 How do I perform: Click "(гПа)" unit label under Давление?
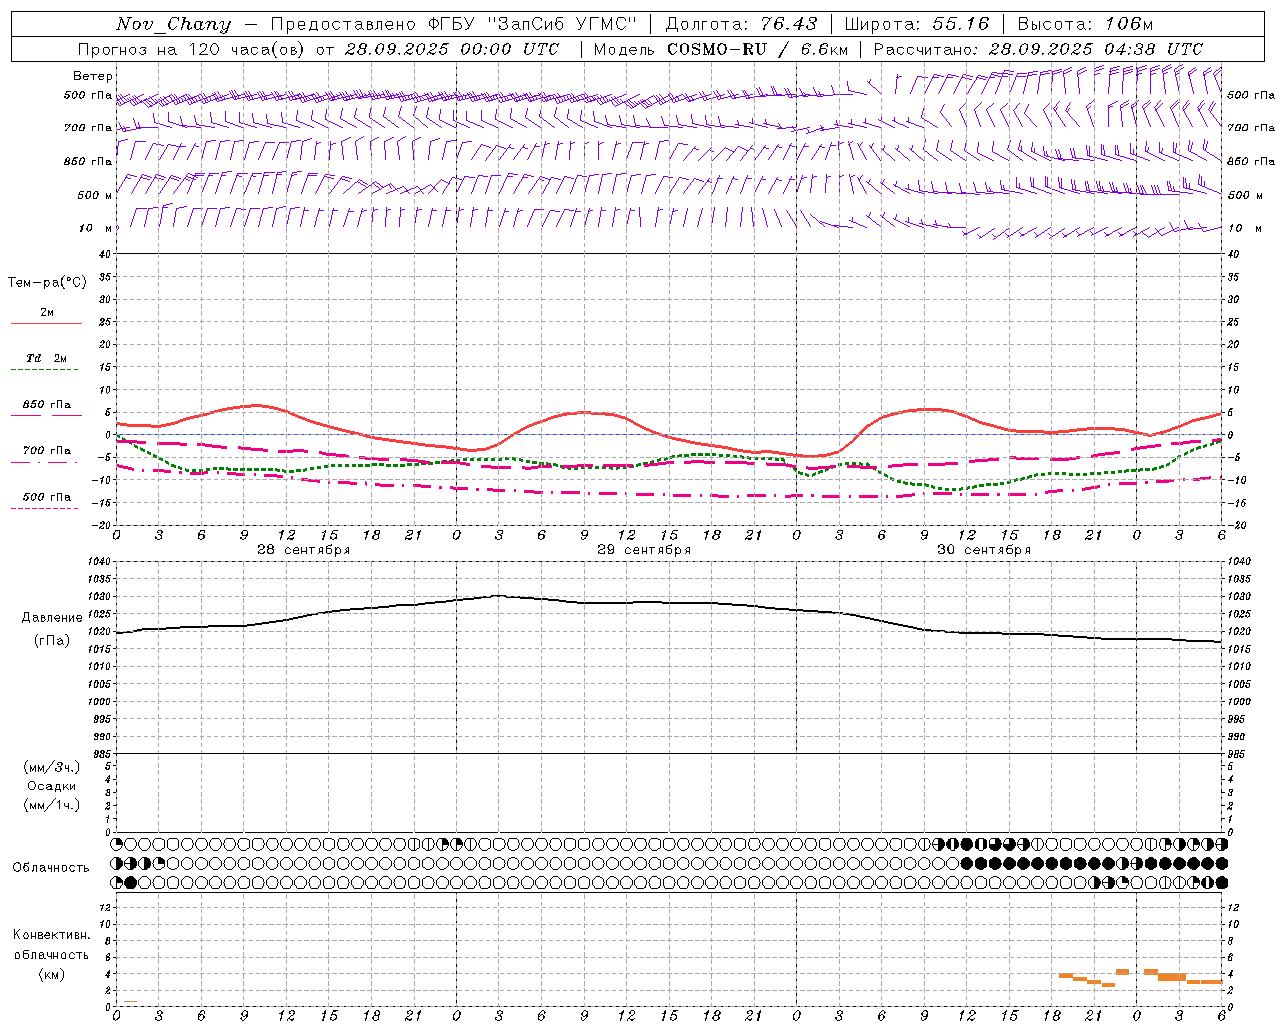pyautogui.click(x=52, y=641)
